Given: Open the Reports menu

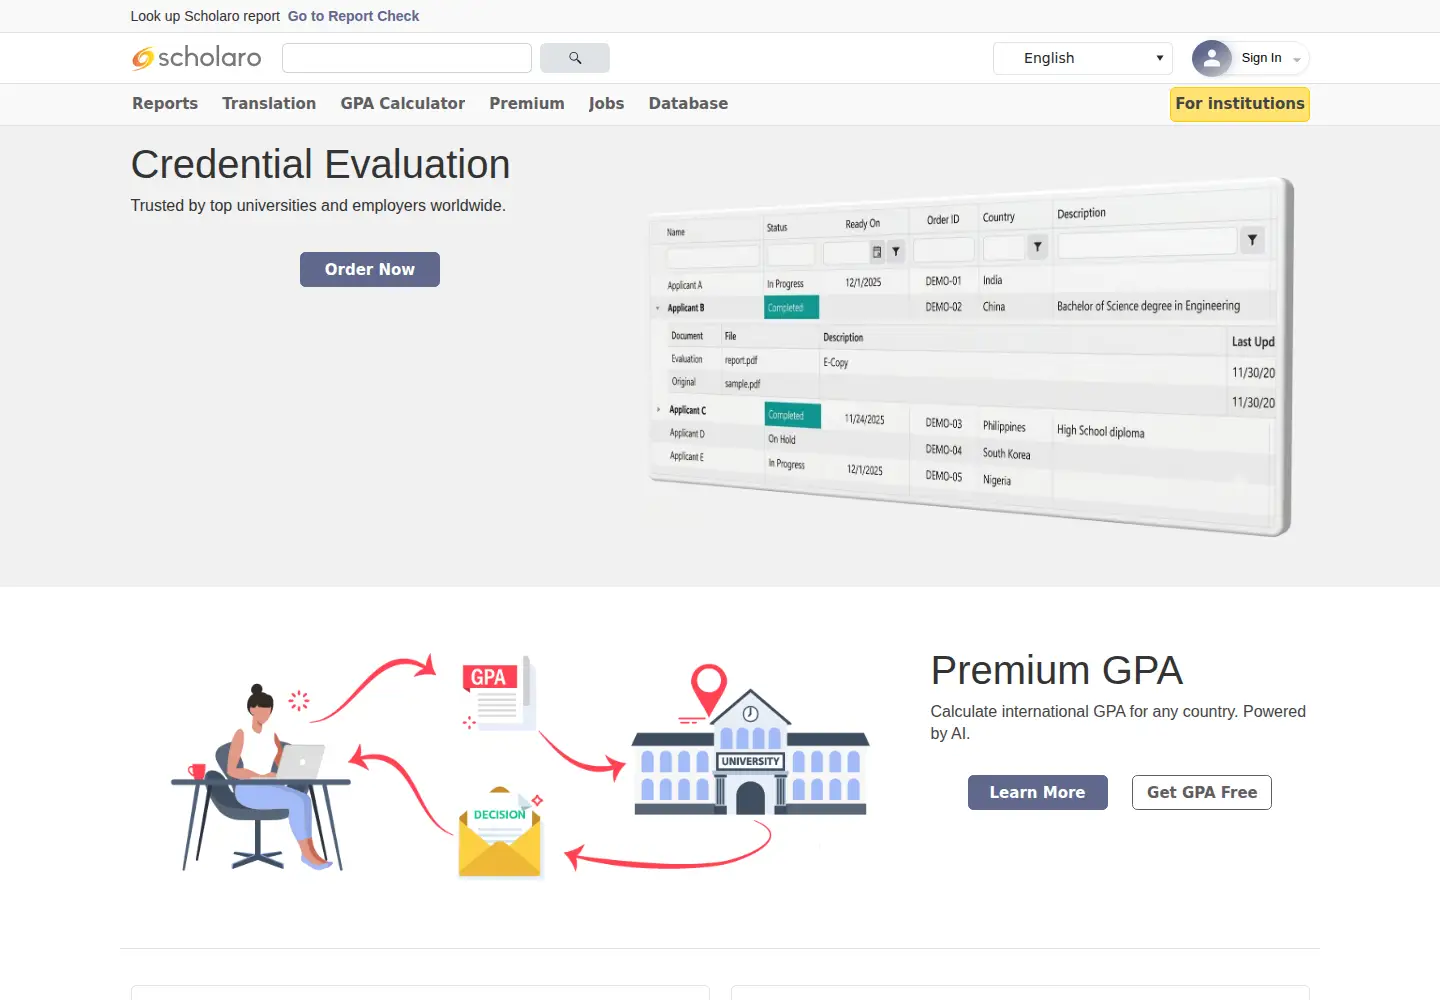Looking at the screenshot, I should (x=165, y=103).
